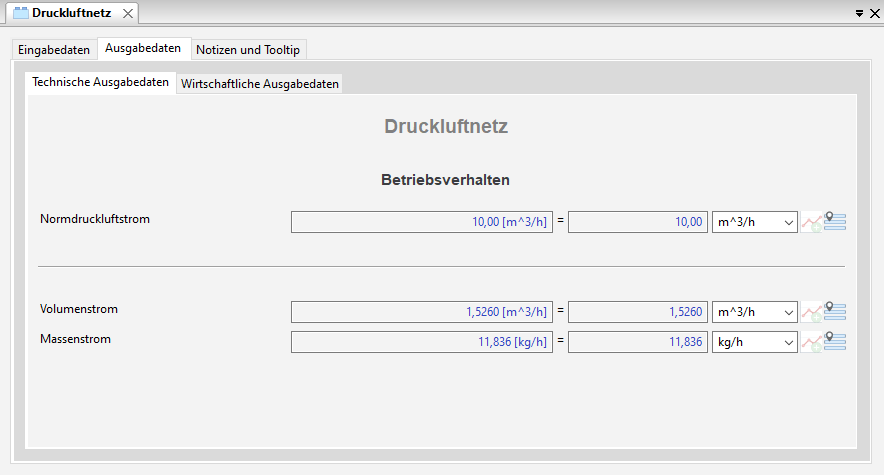Select the Massenstrom 11,836 [kg/h] field
Viewport: 884px width, 475px height.
click(421, 342)
